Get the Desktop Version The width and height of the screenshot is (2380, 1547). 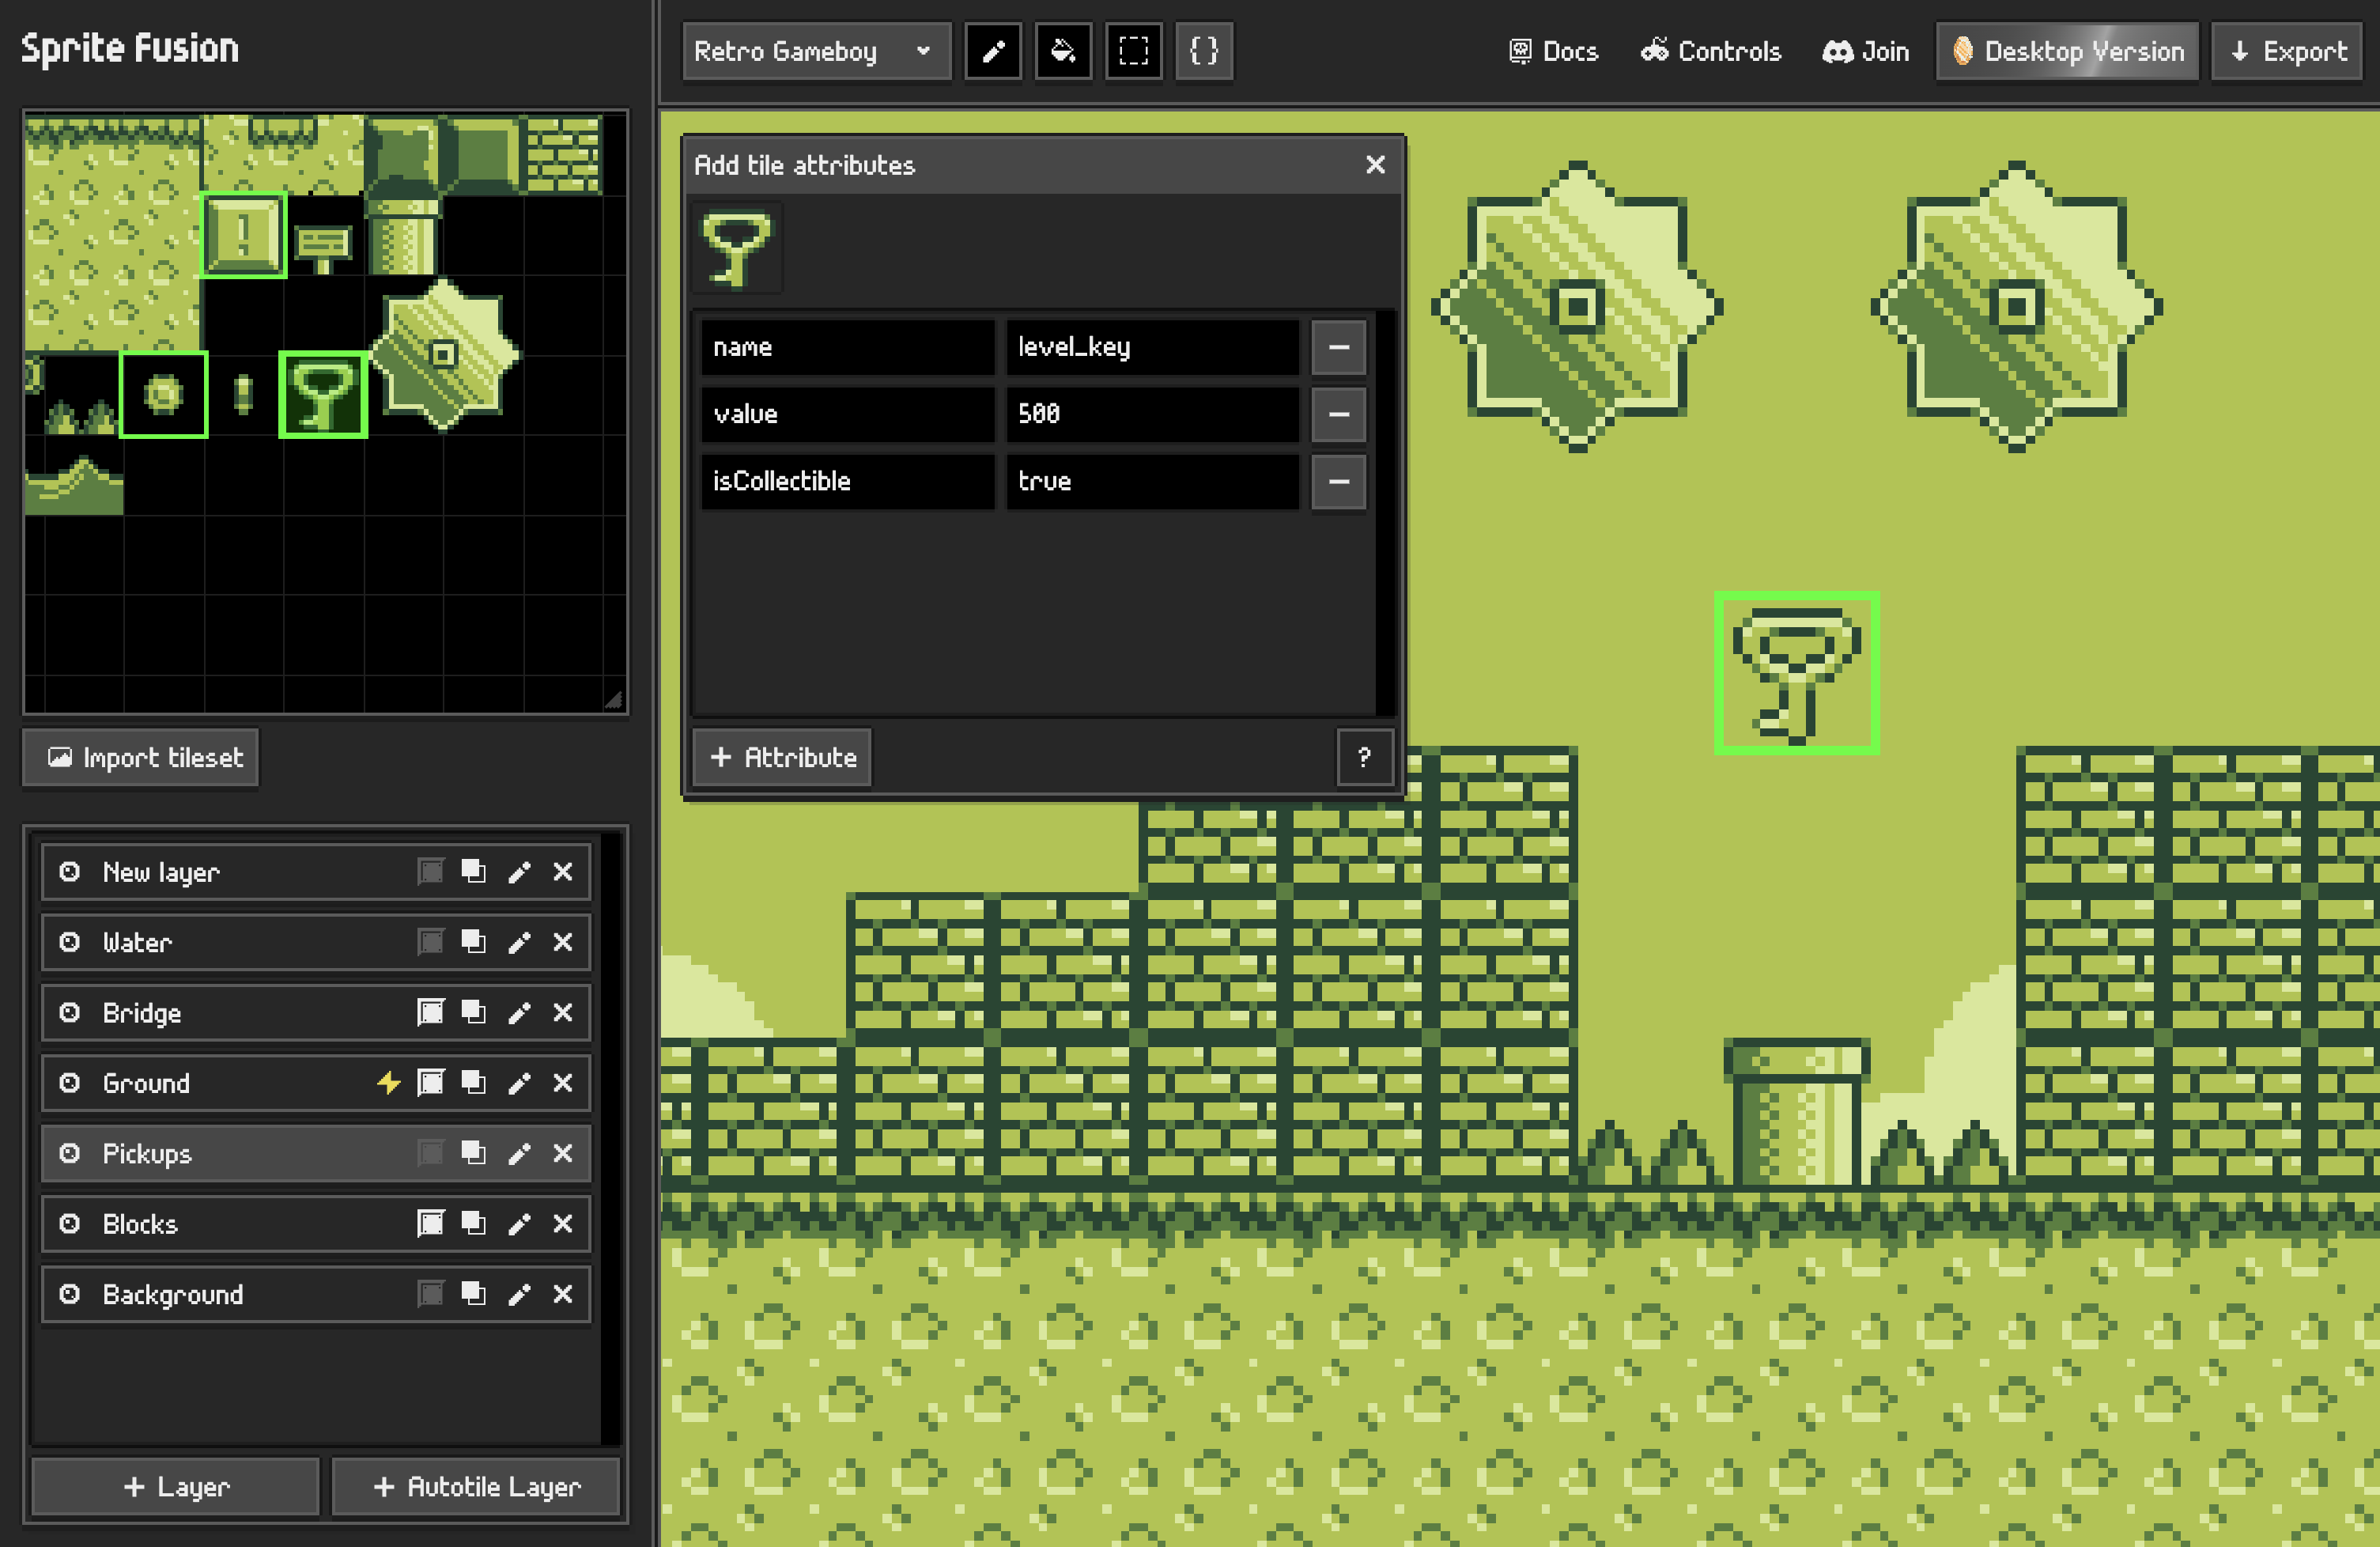point(2067,51)
